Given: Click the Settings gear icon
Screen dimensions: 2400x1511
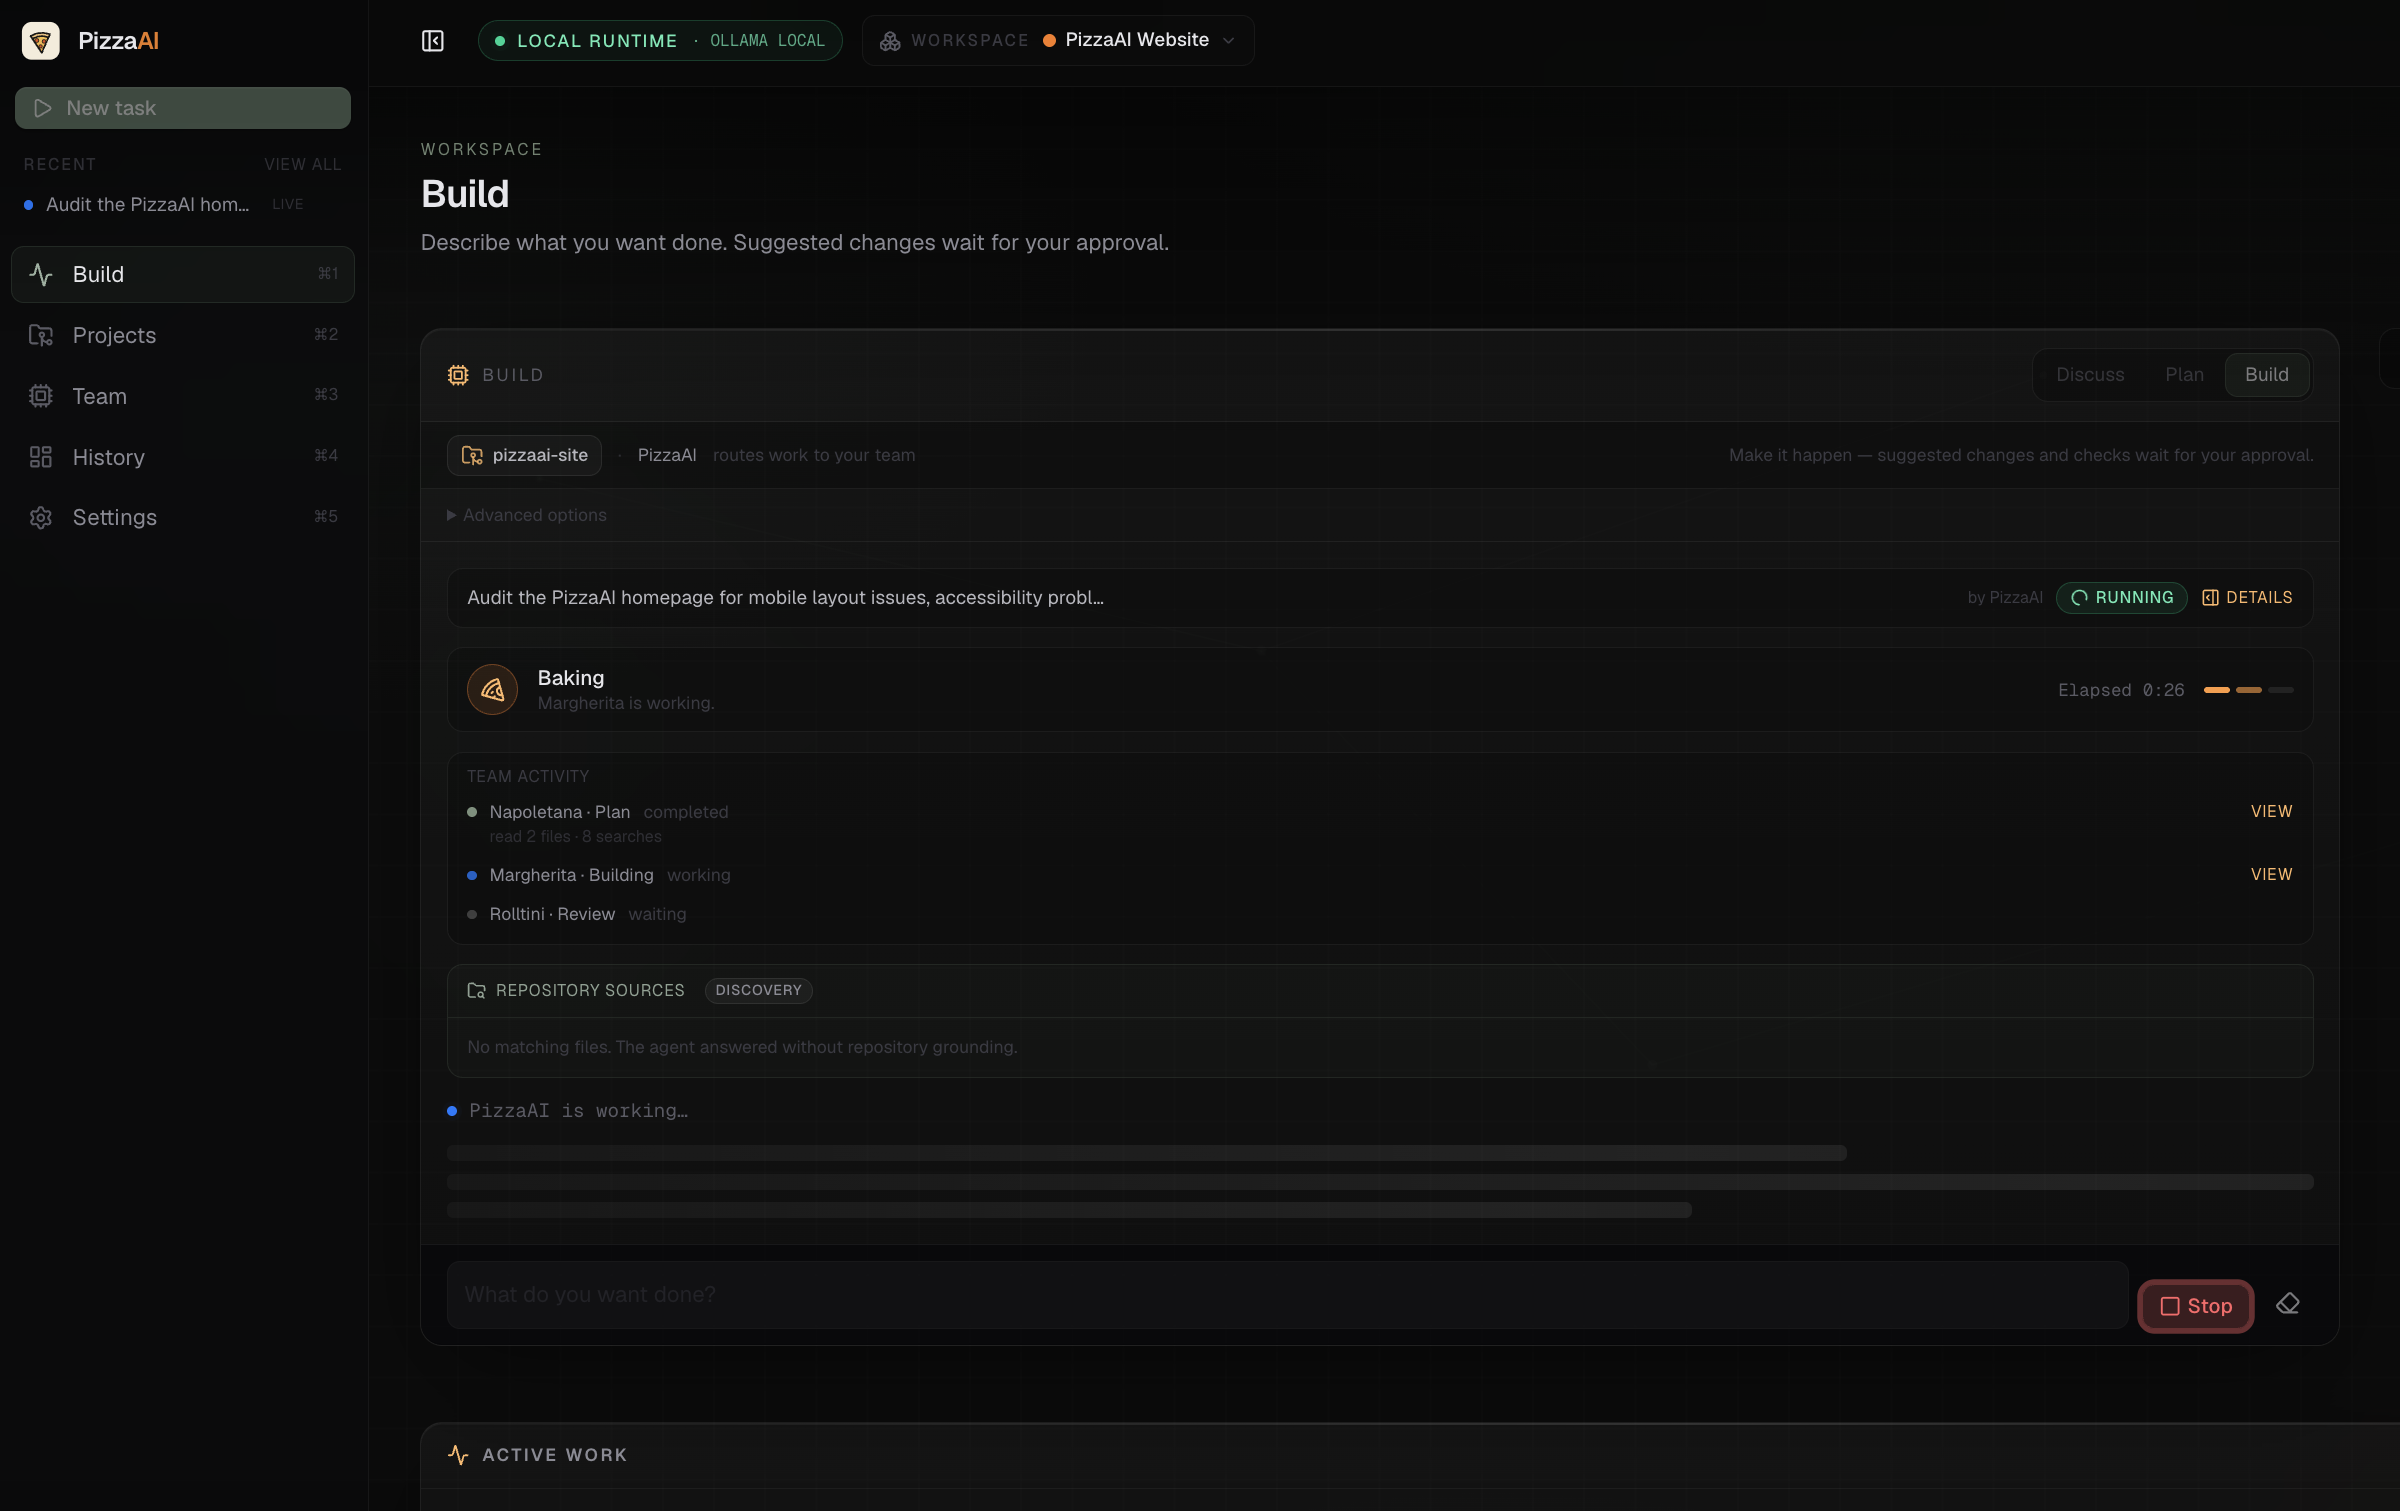Looking at the screenshot, I should 41,518.
